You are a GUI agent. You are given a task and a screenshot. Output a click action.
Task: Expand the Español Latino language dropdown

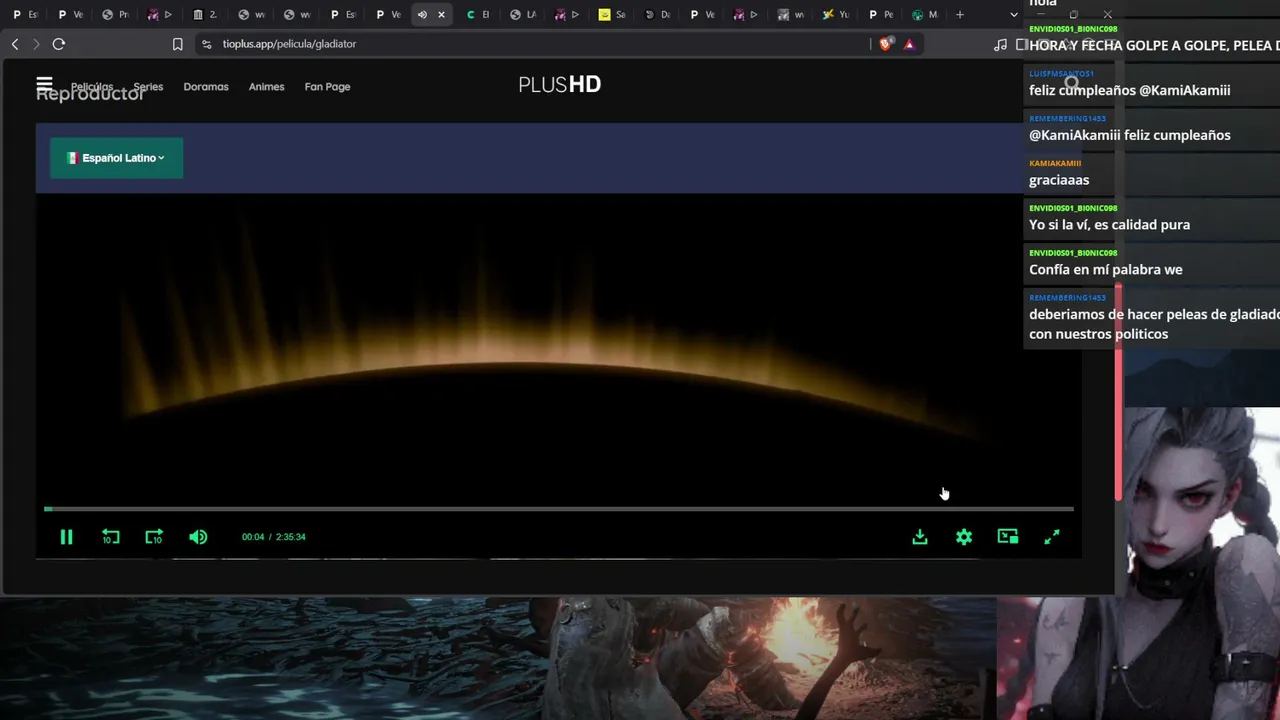point(116,158)
